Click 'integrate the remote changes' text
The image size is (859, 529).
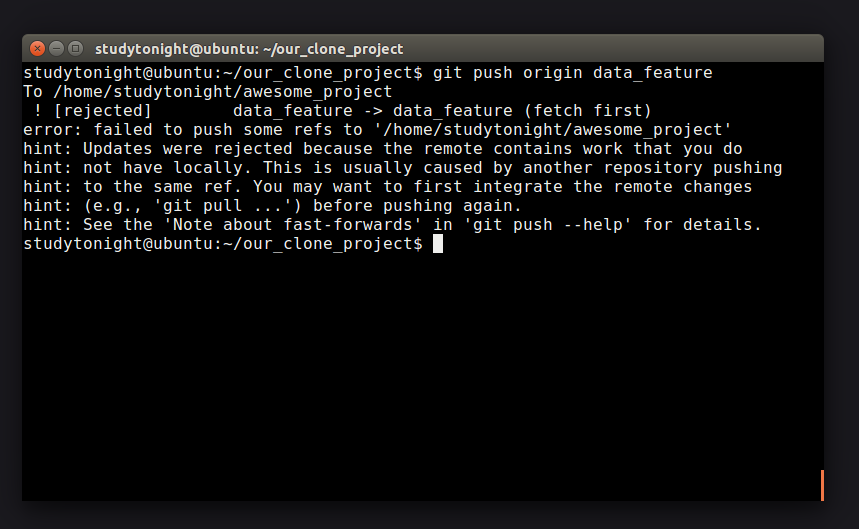pyautogui.click(x=612, y=187)
